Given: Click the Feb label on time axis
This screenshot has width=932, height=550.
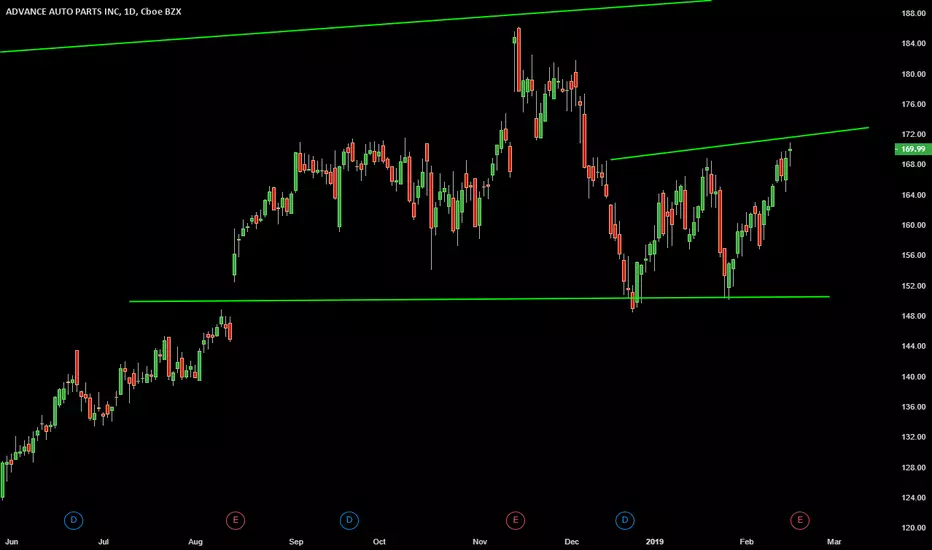Looking at the screenshot, I should 747,542.
